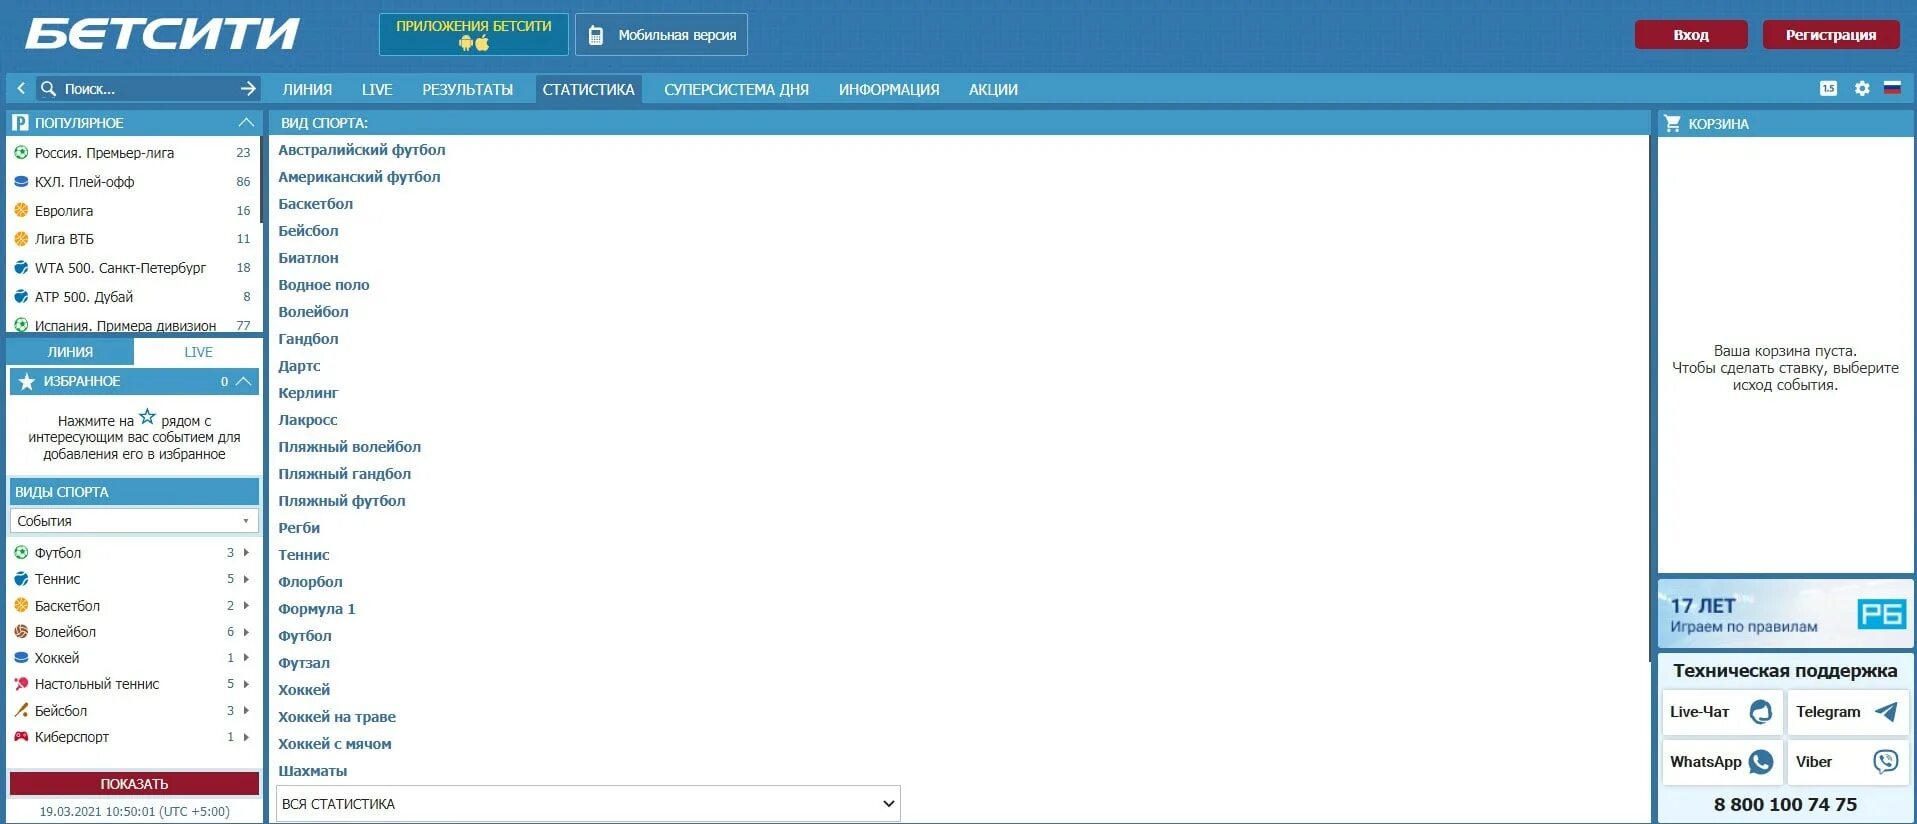Open Live-Чат support icon
The height and width of the screenshot is (824, 1917).
pyautogui.click(x=1761, y=712)
